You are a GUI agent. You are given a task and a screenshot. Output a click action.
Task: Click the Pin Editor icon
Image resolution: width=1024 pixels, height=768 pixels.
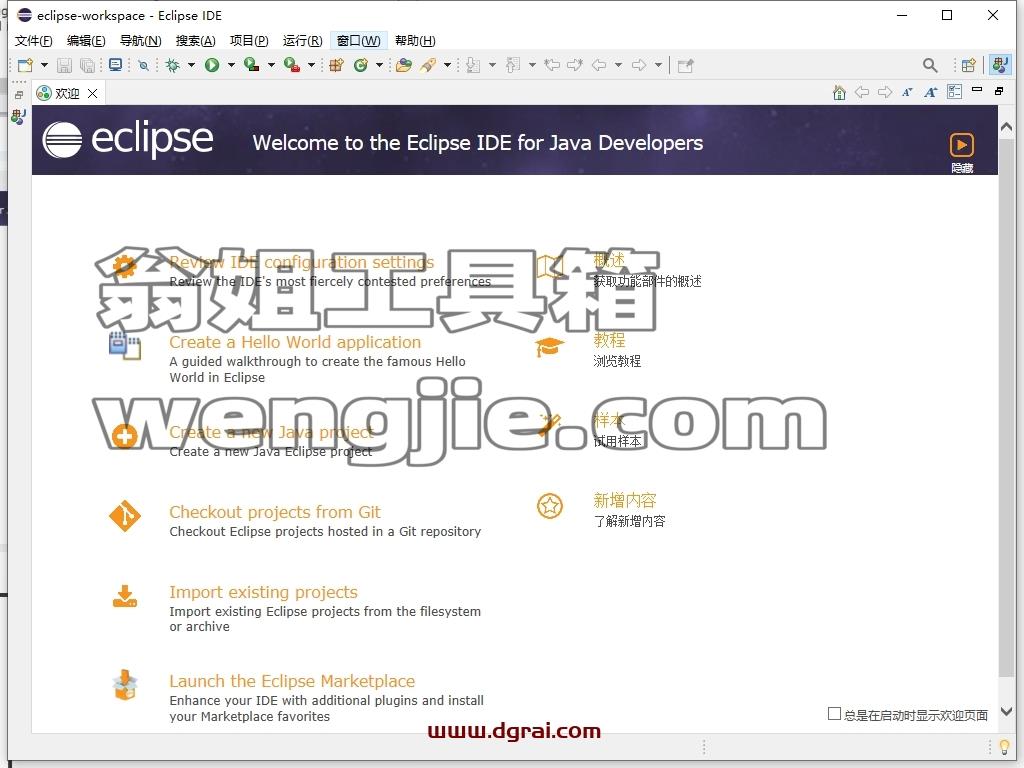(685, 65)
